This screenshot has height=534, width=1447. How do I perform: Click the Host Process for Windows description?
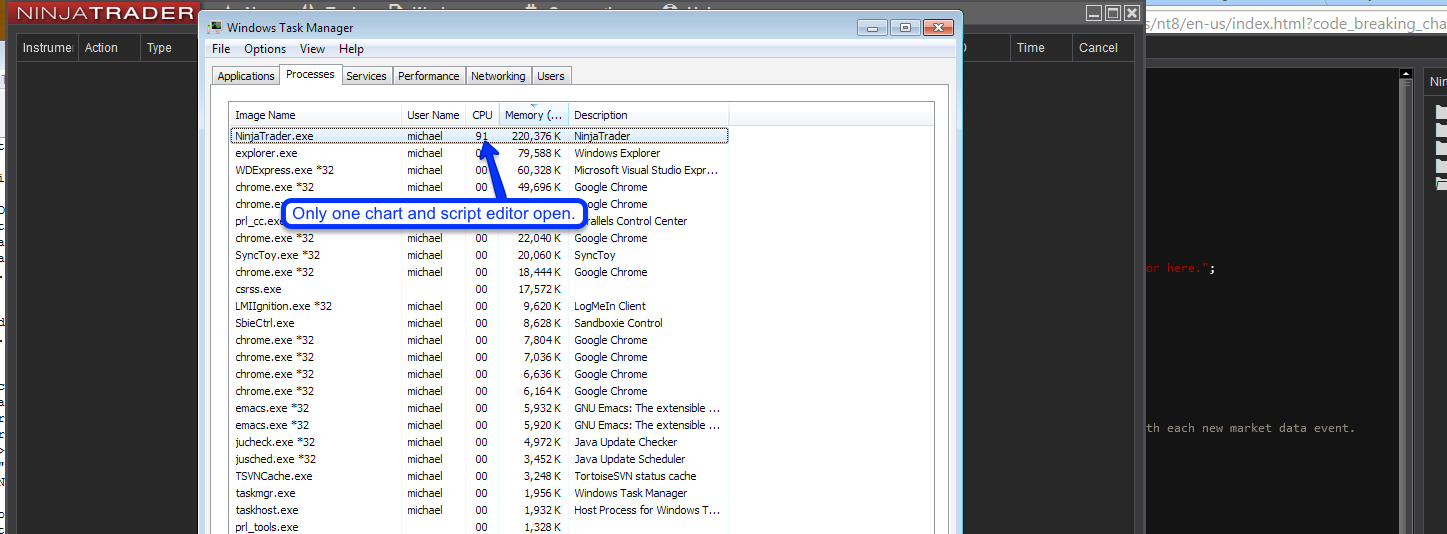[647, 510]
